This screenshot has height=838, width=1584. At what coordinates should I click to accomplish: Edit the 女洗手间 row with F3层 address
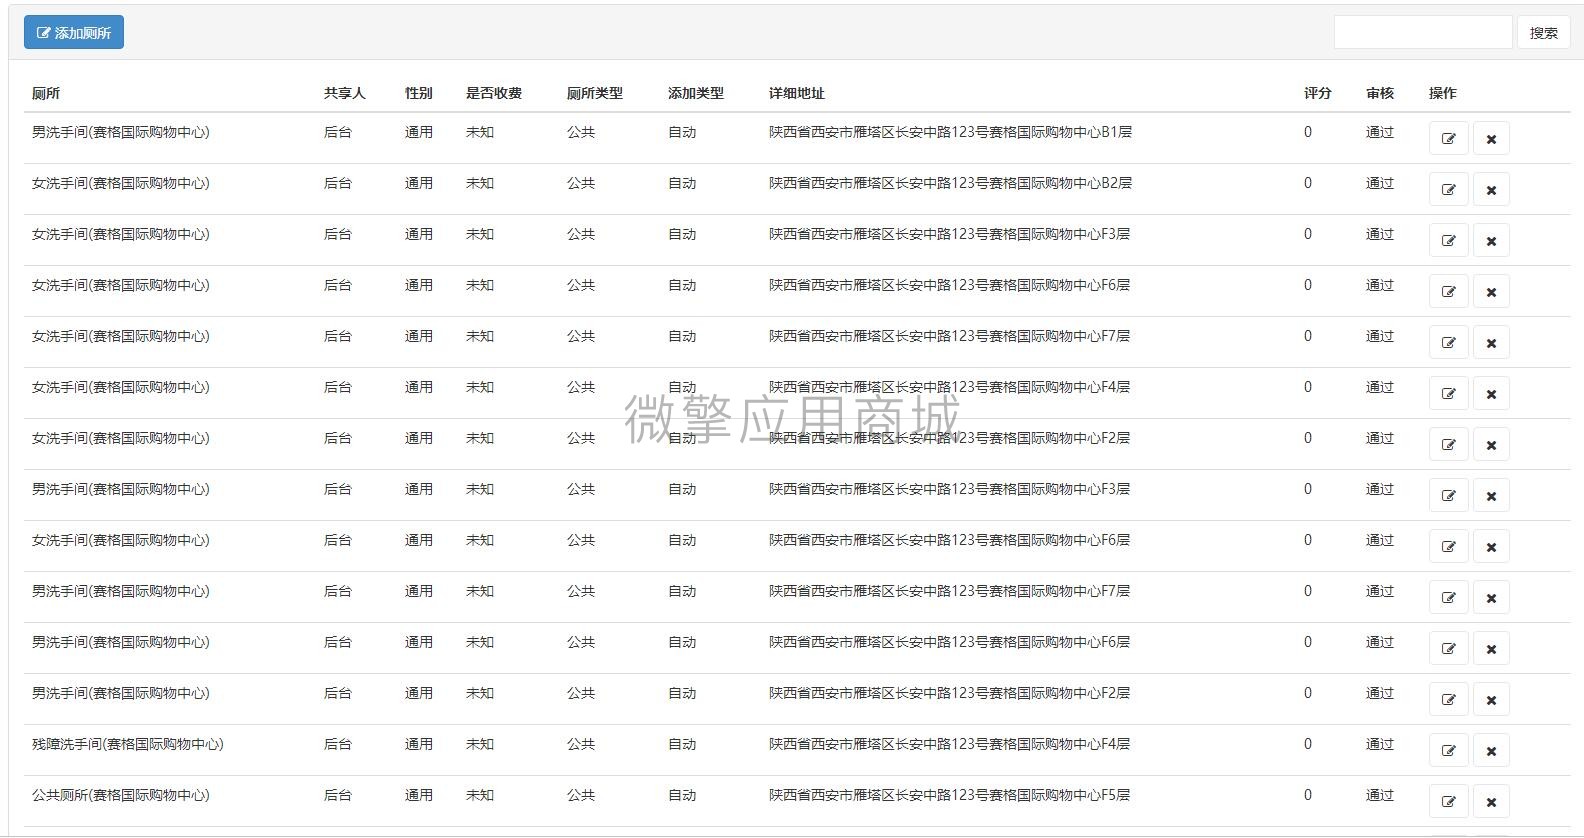(1448, 241)
